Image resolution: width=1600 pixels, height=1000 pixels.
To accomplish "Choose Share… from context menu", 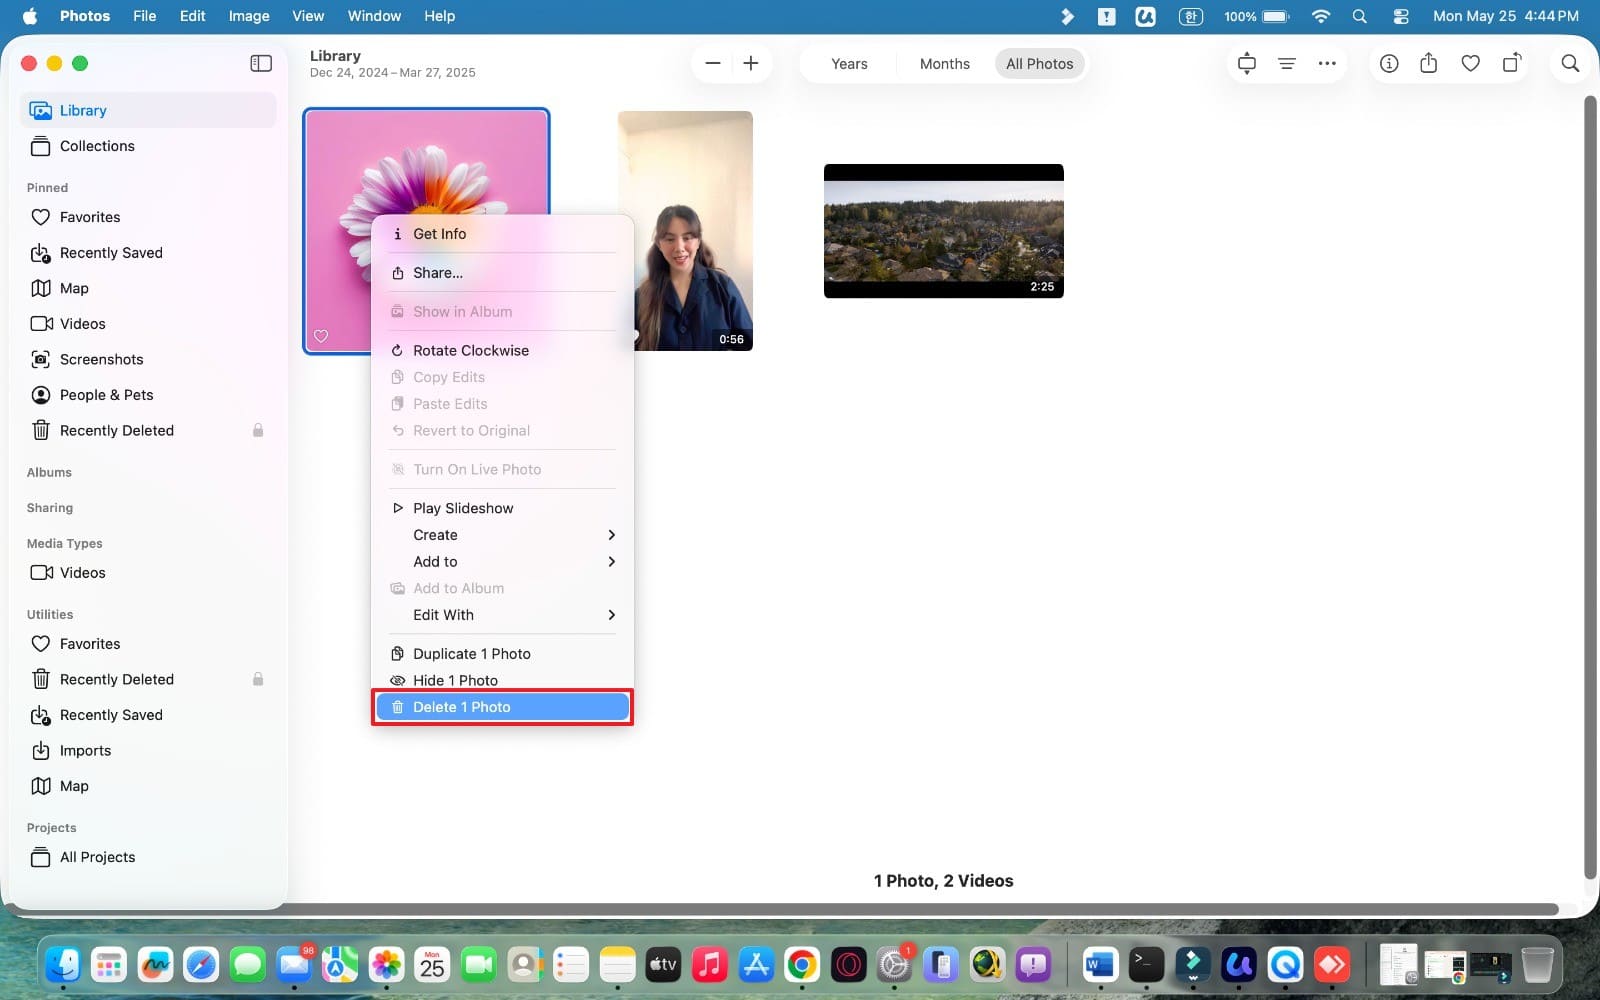I will (x=502, y=273).
